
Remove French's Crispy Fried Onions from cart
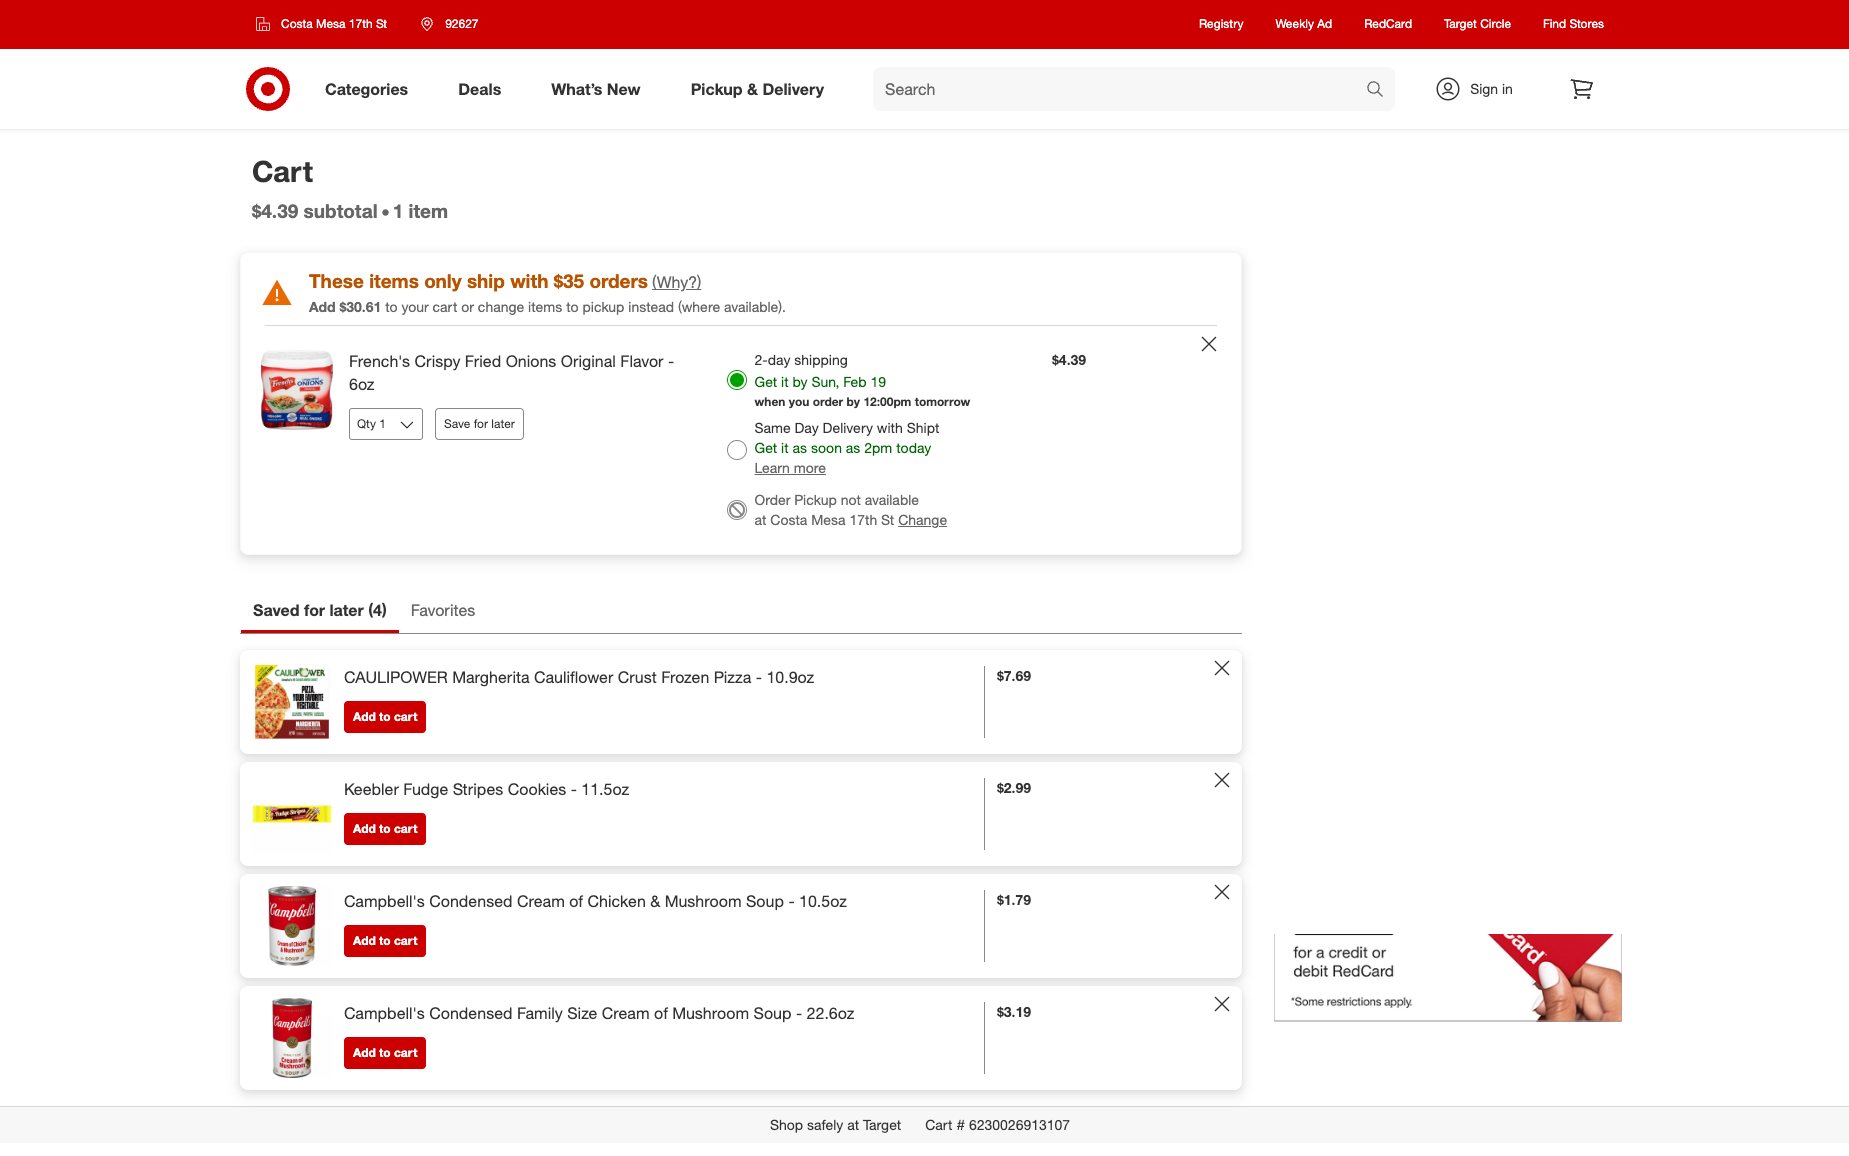[x=1209, y=344]
